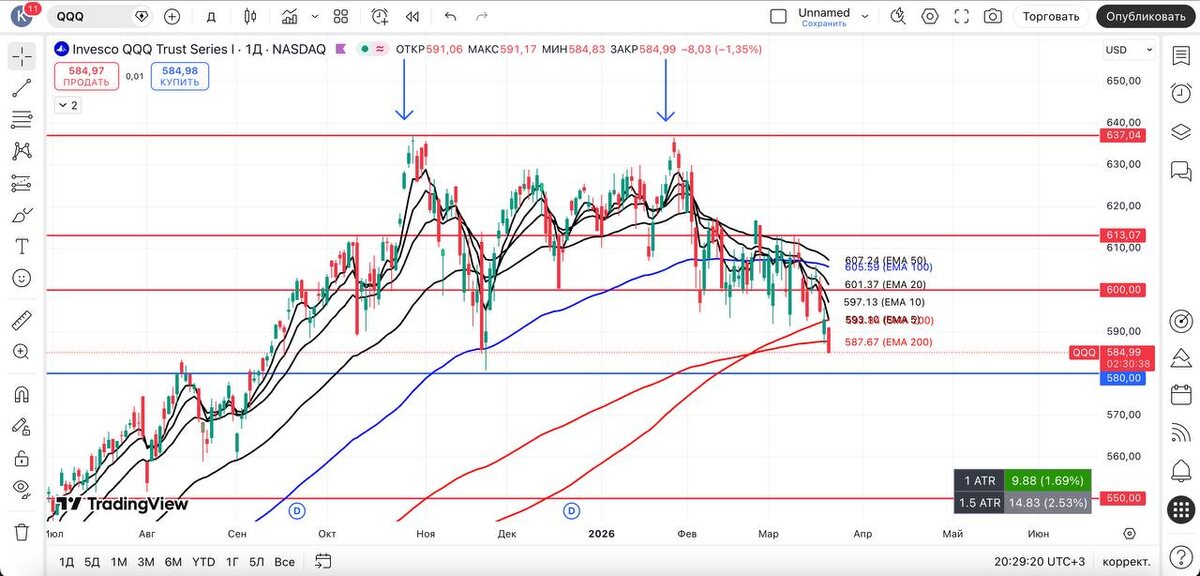Open the Д interval dropdown

coord(211,16)
